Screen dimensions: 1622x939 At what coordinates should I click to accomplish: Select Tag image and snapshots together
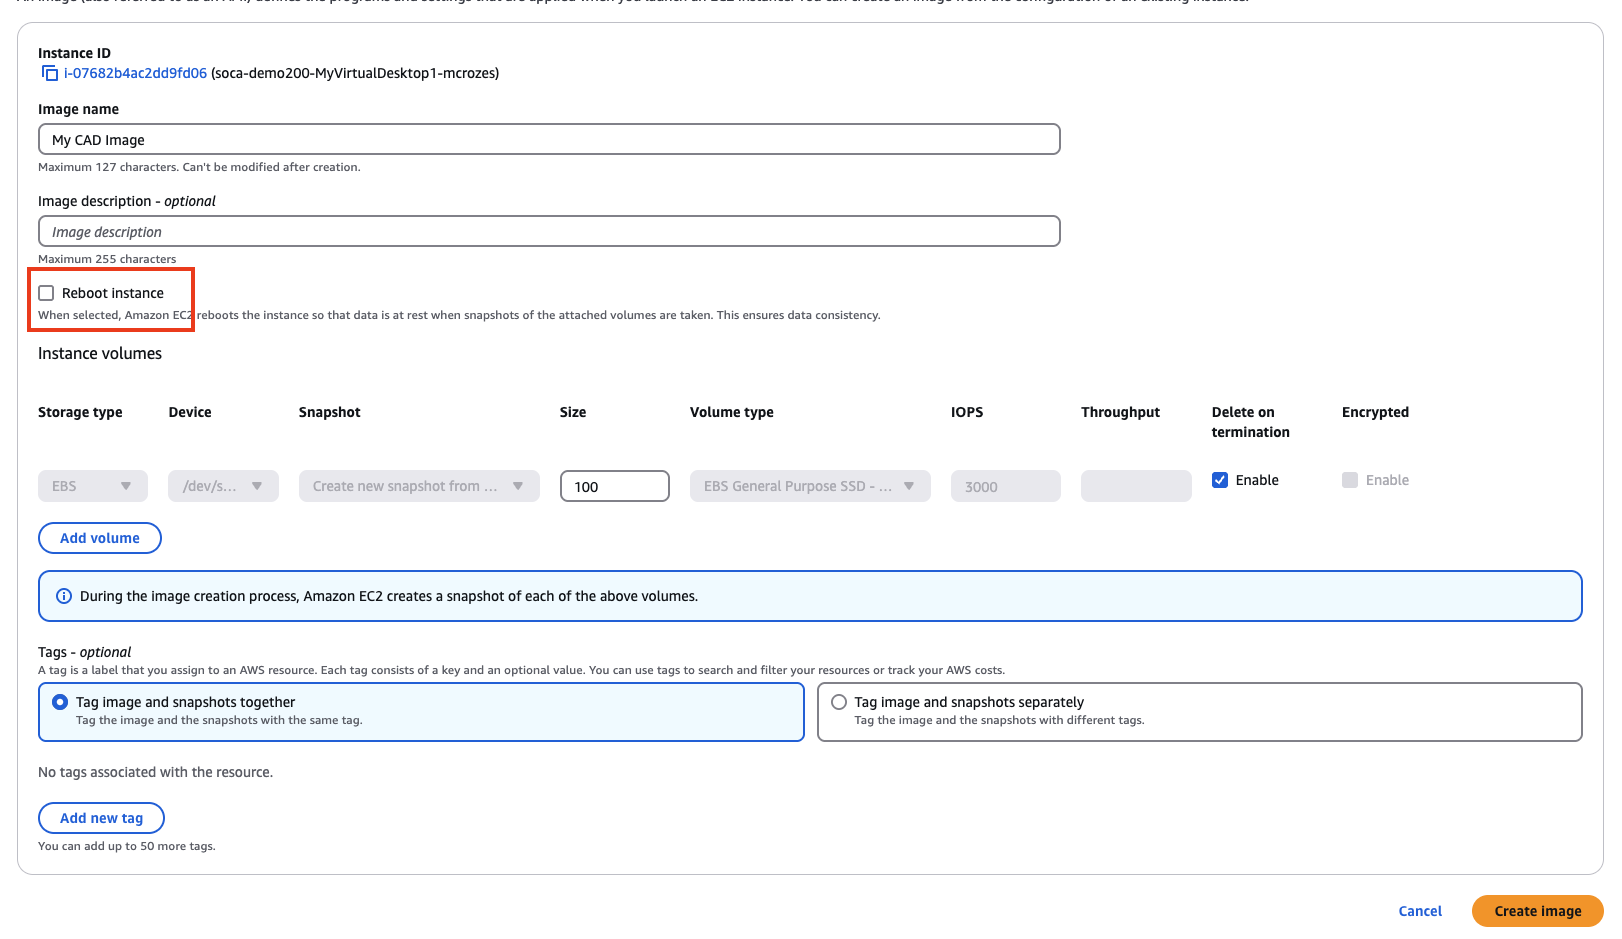(60, 702)
